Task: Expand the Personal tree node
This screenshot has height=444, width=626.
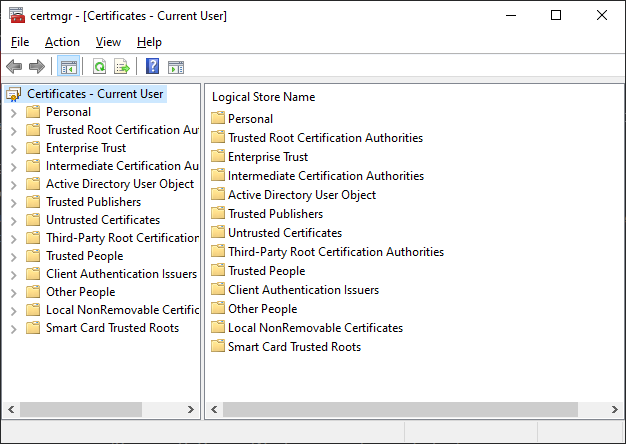Action: (13, 112)
